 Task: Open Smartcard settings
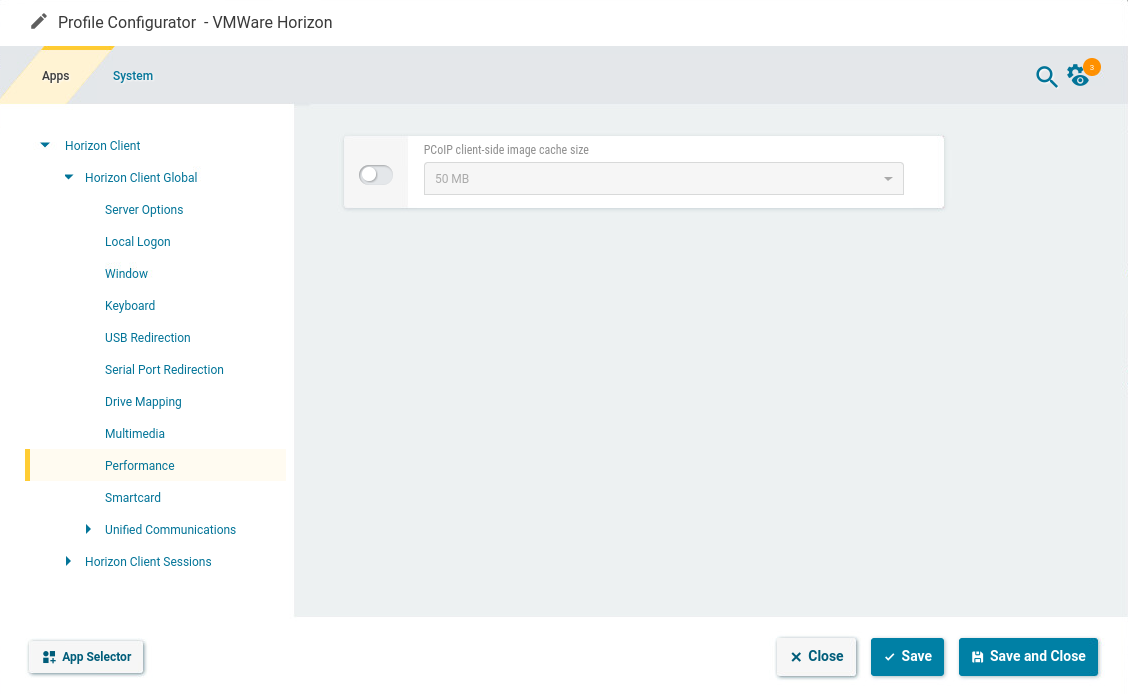coord(132,498)
